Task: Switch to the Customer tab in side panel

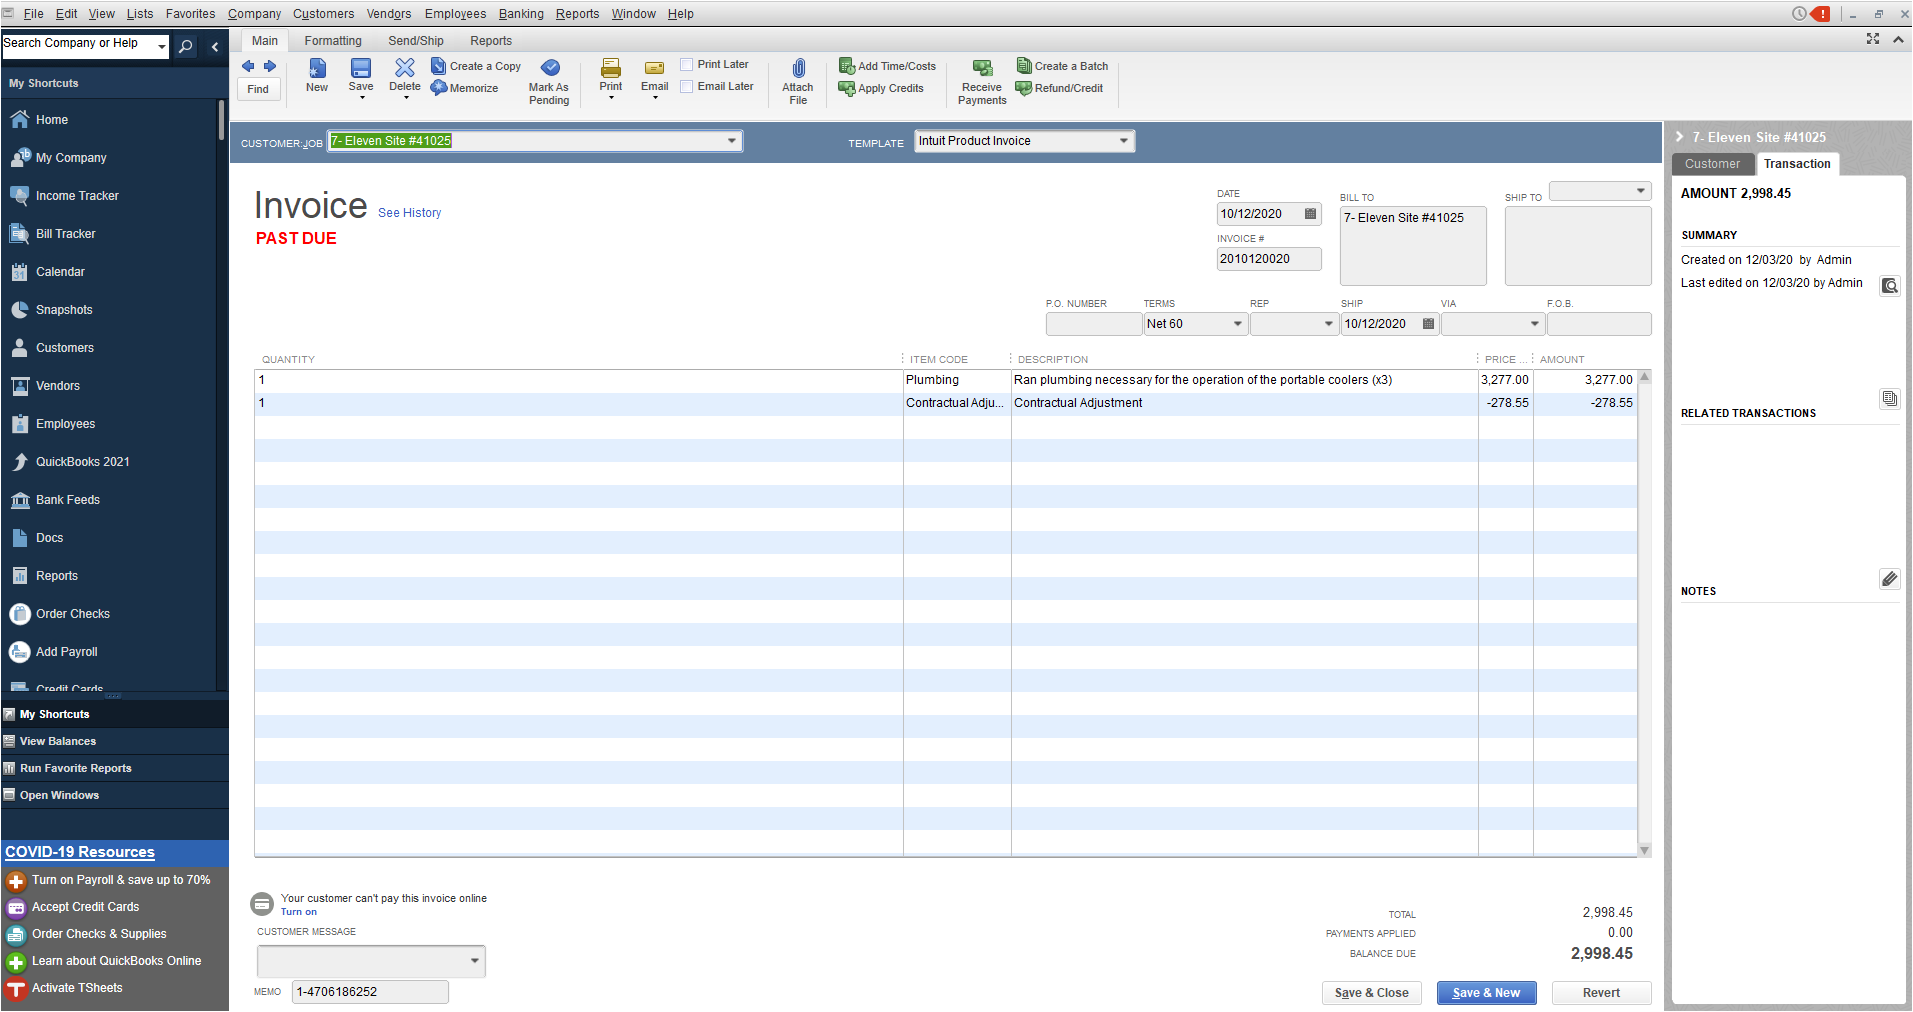Action: (x=1712, y=164)
